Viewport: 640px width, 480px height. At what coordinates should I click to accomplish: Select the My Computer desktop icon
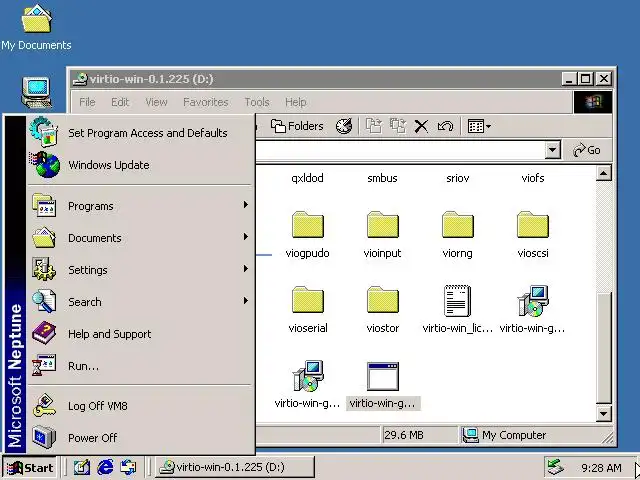36,93
